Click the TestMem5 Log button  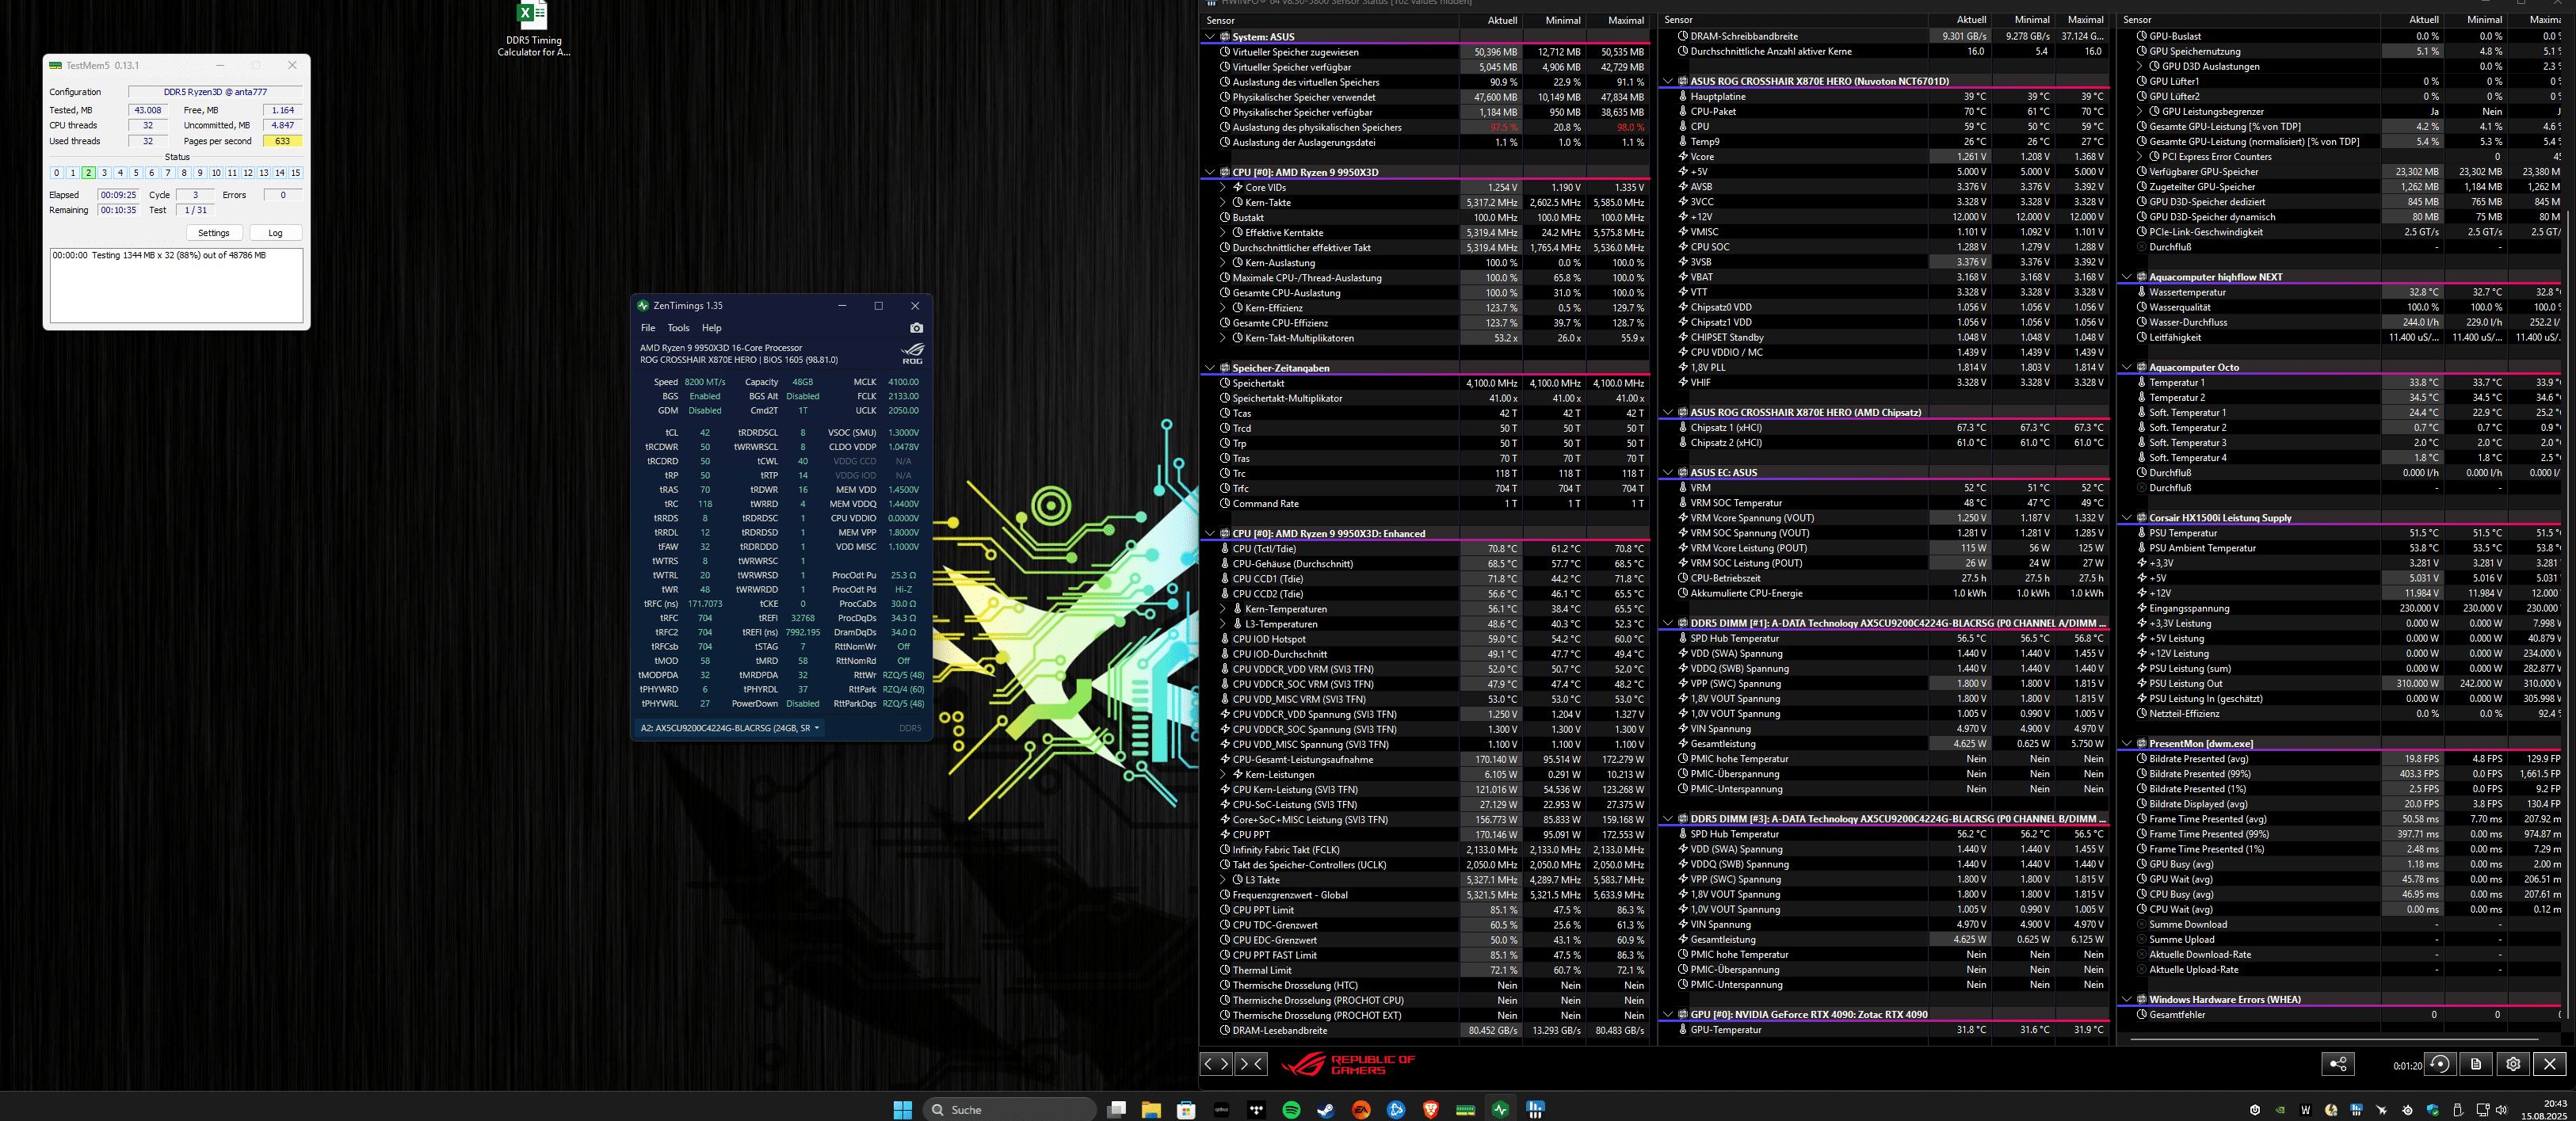[275, 233]
